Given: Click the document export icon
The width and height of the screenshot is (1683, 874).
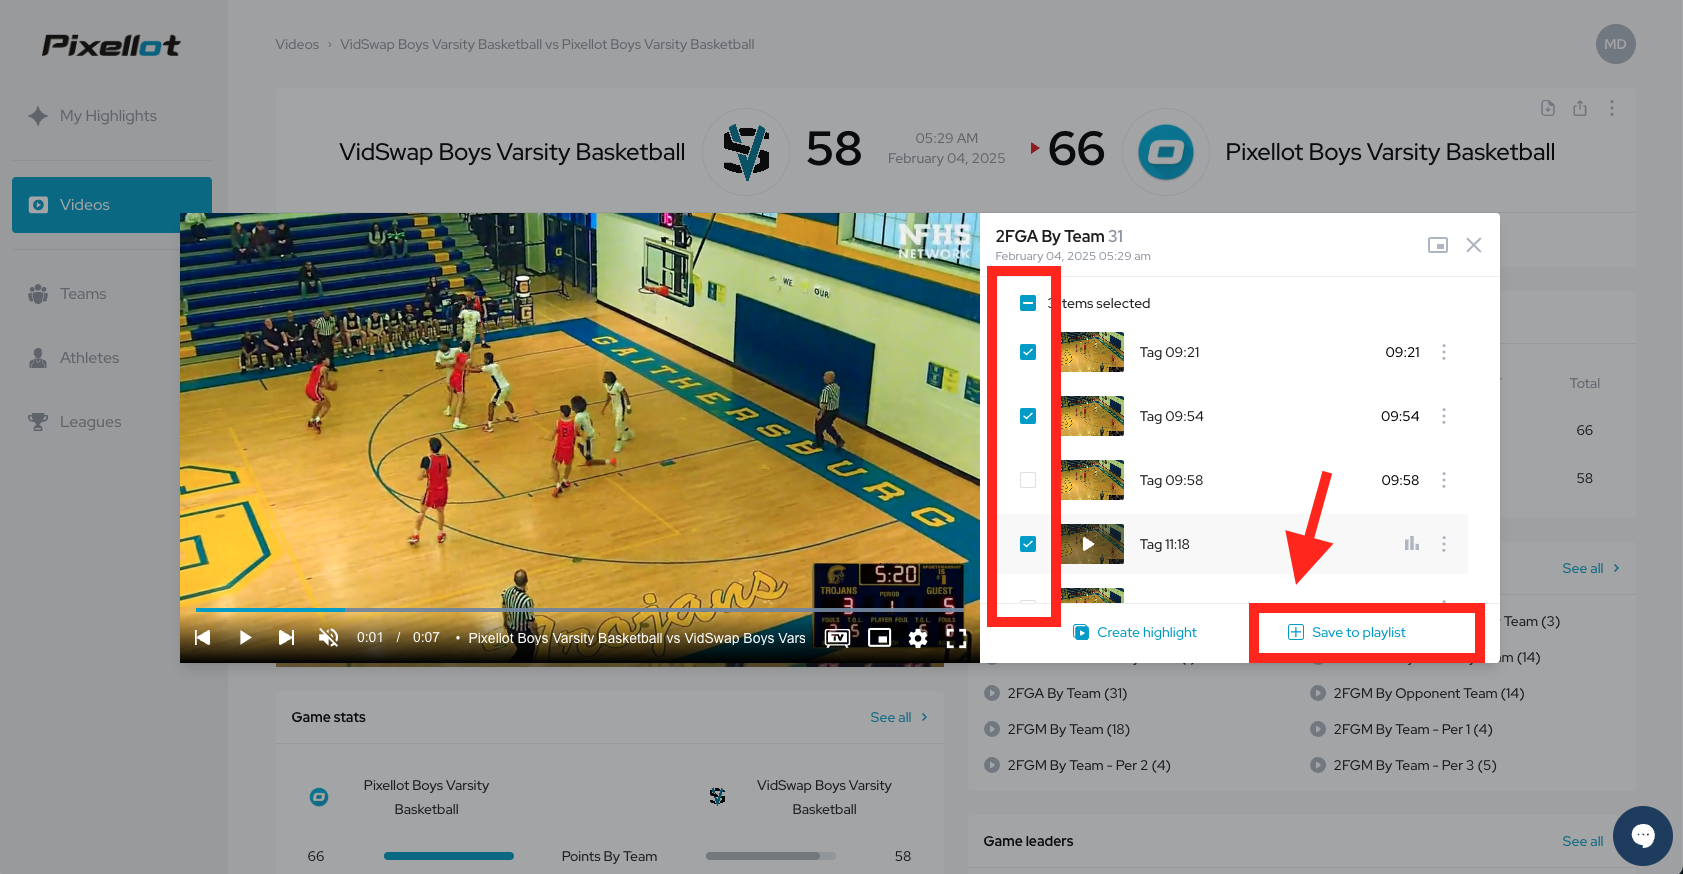Looking at the screenshot, I should pyautogui.click(x=1548, y=108).
